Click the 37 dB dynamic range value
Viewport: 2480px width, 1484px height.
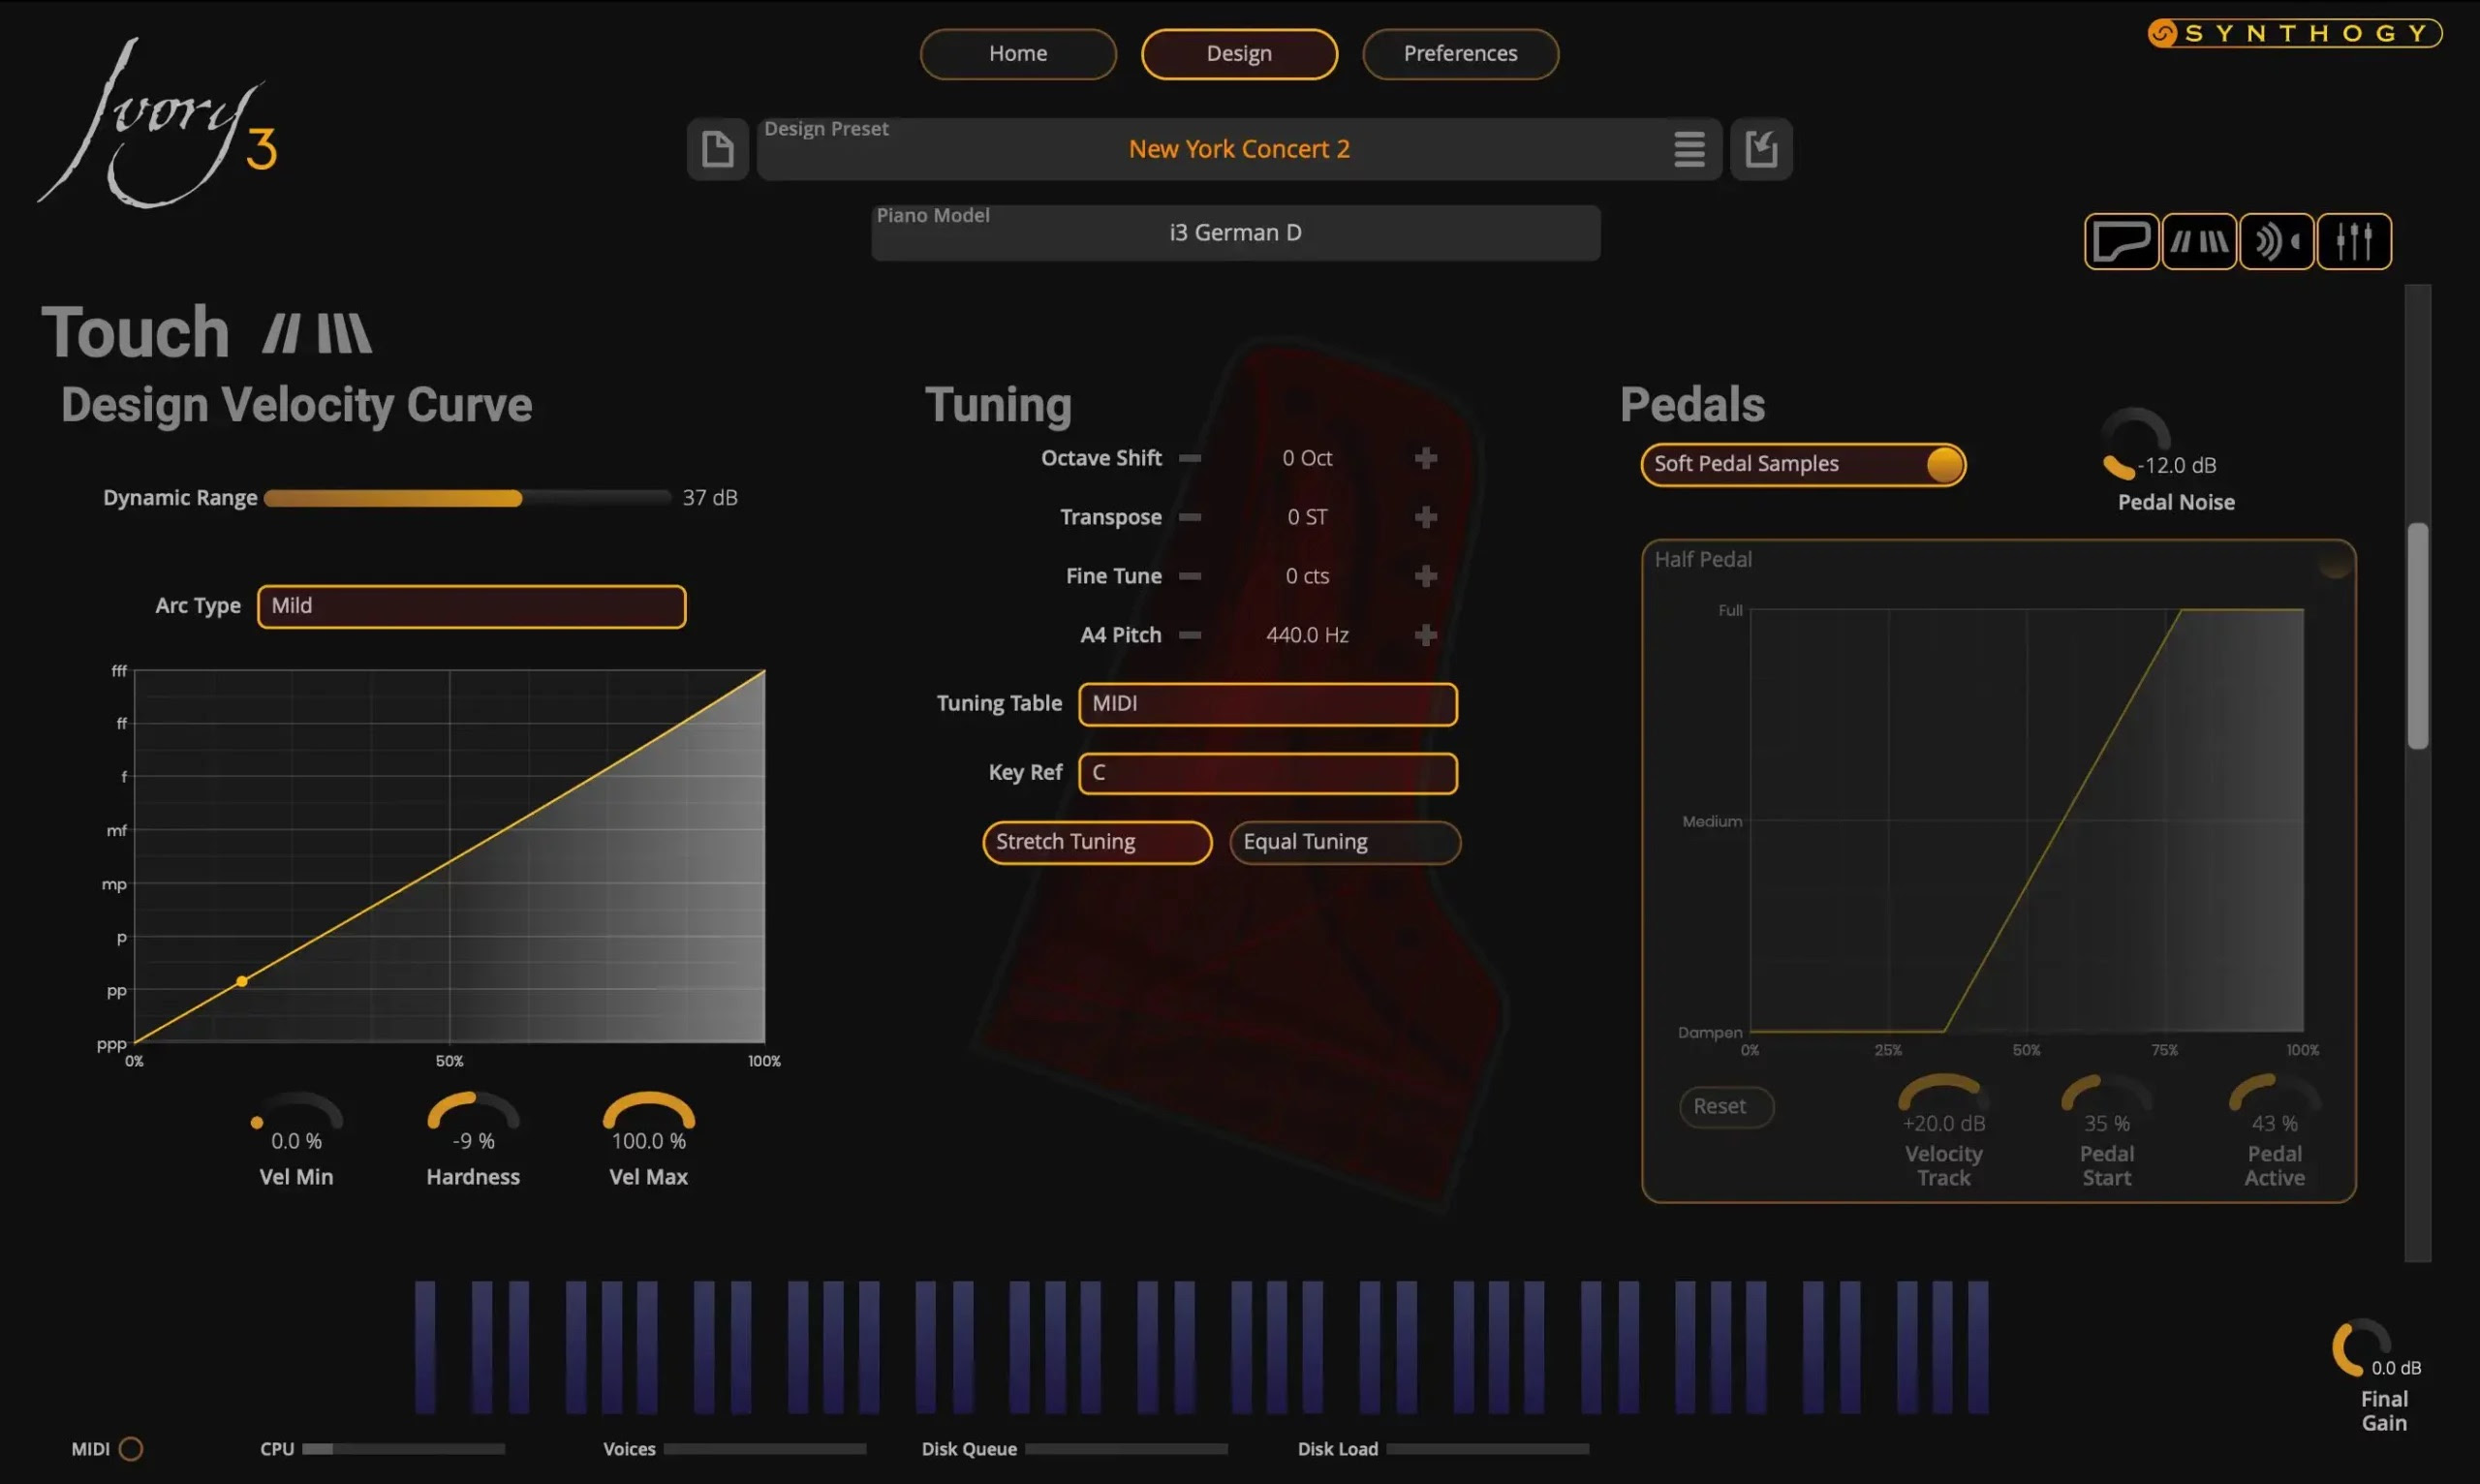[710, 498]
